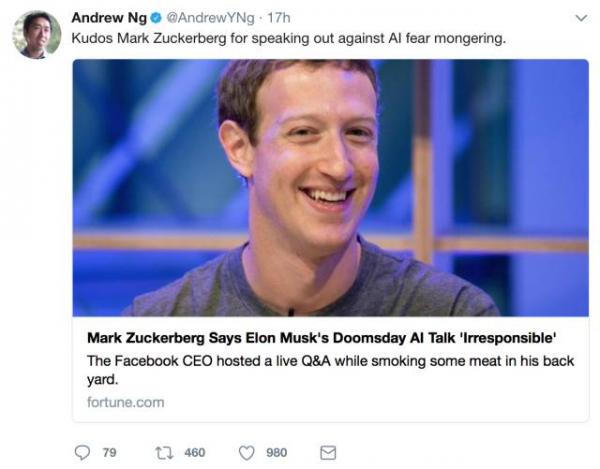Image resolution: width=600 pixels, height=469 pixels.
Task: Click the Andrew Ng display name
Action: click(109, 18)
